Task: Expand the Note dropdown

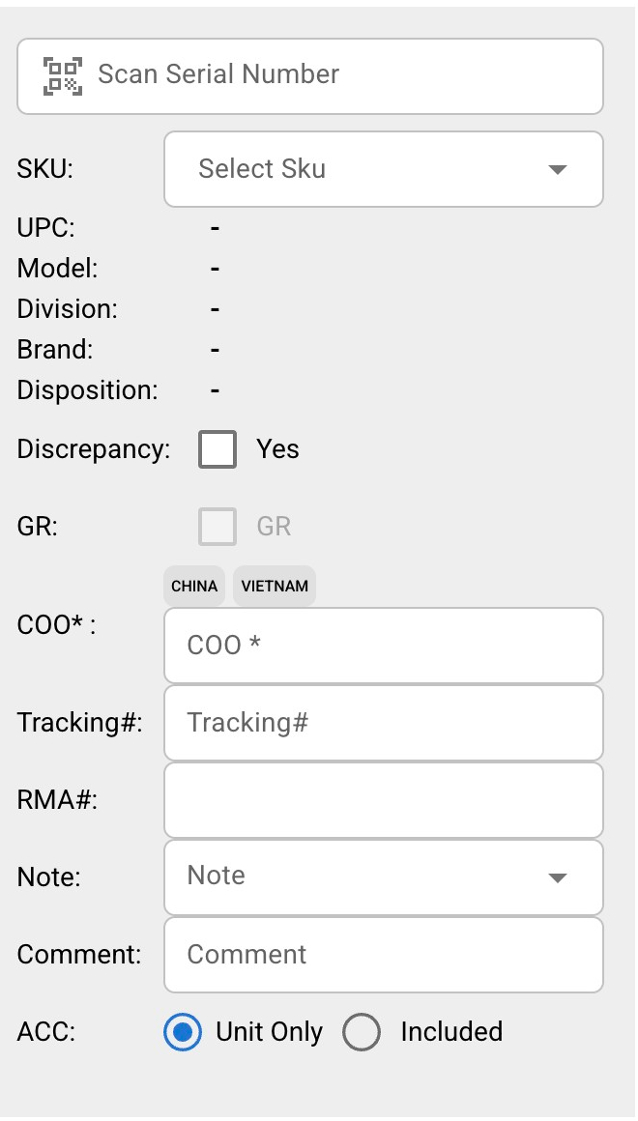Action: (x=360, y=876)
